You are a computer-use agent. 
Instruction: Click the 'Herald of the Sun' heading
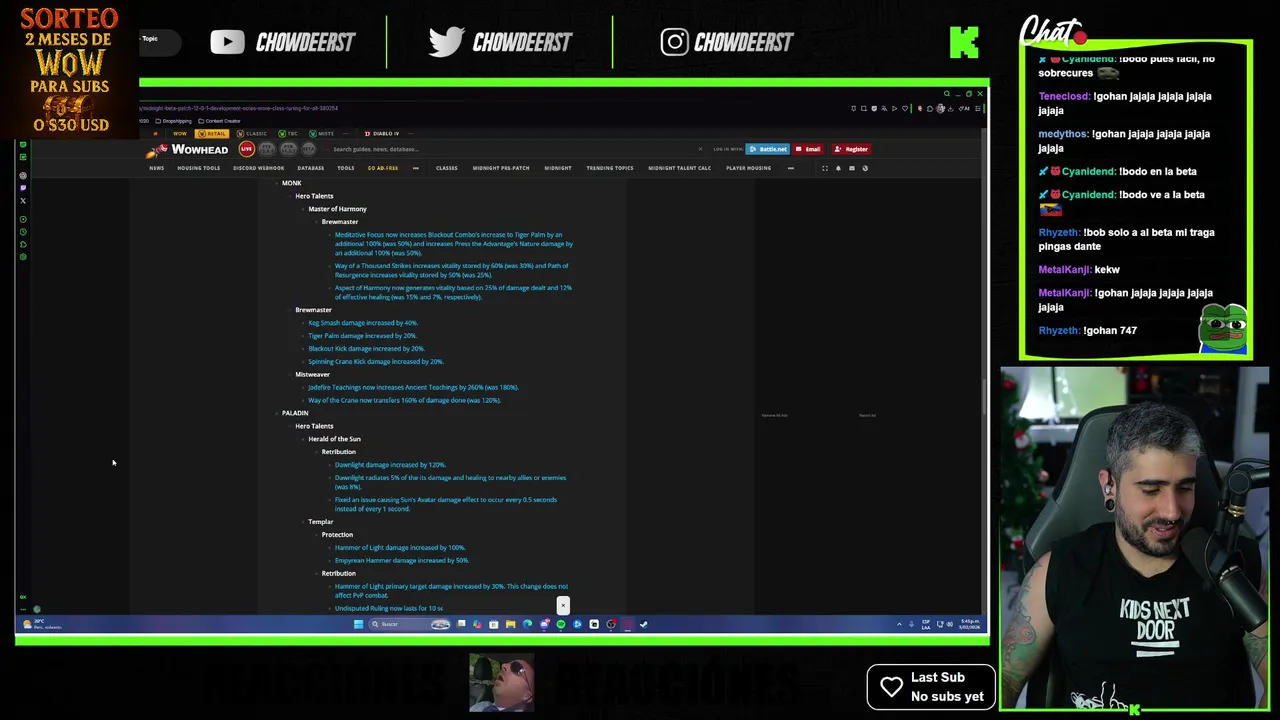coord(334,439)
